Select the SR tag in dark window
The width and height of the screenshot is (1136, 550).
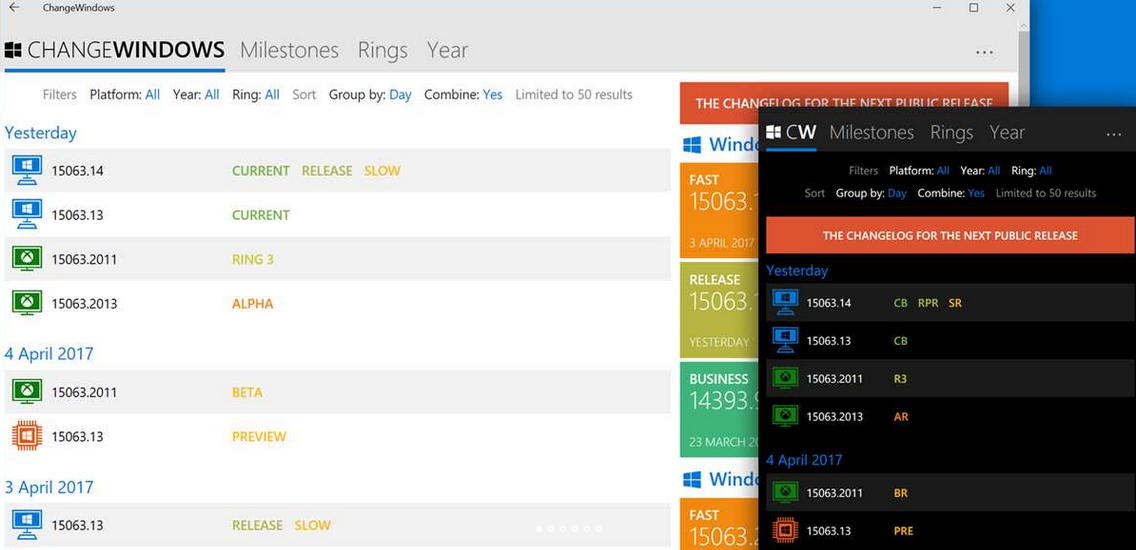[955, 303]
